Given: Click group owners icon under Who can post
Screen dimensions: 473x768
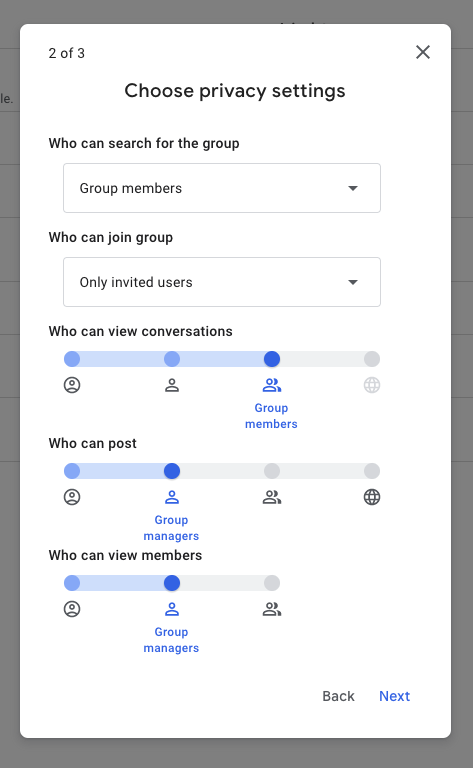Looking at the screenshot, I should (72, 497).
